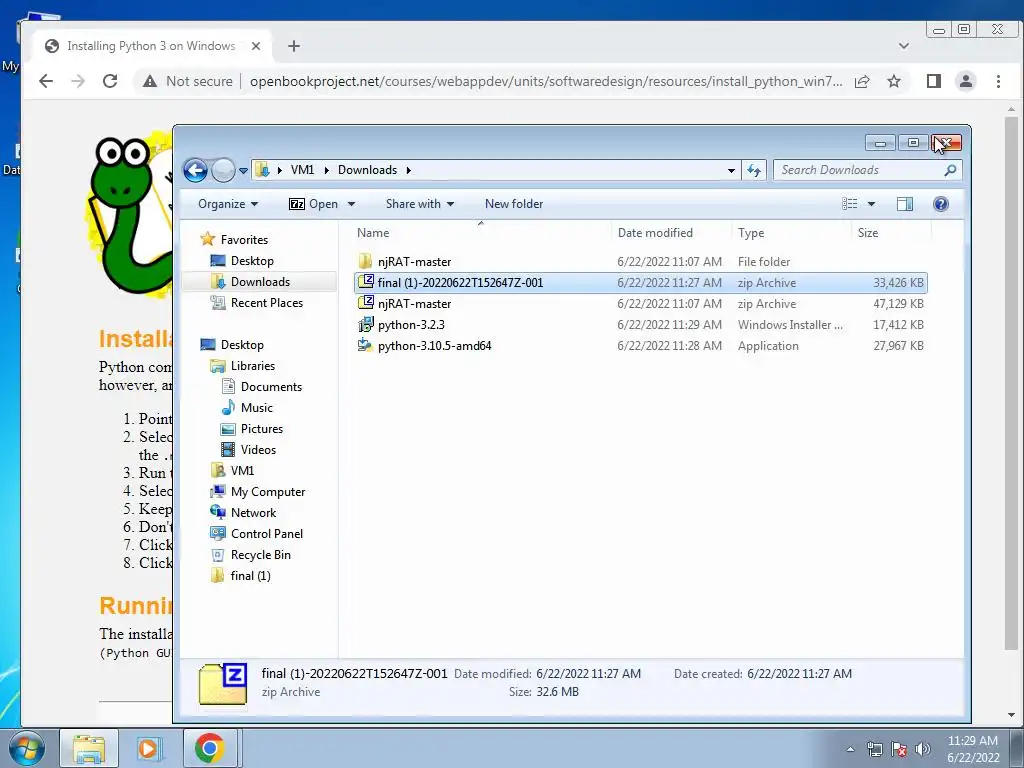This screenshot has width=1024, height=768.
Task: Select the njRAT-master folder icon
Action: [366, 261]
